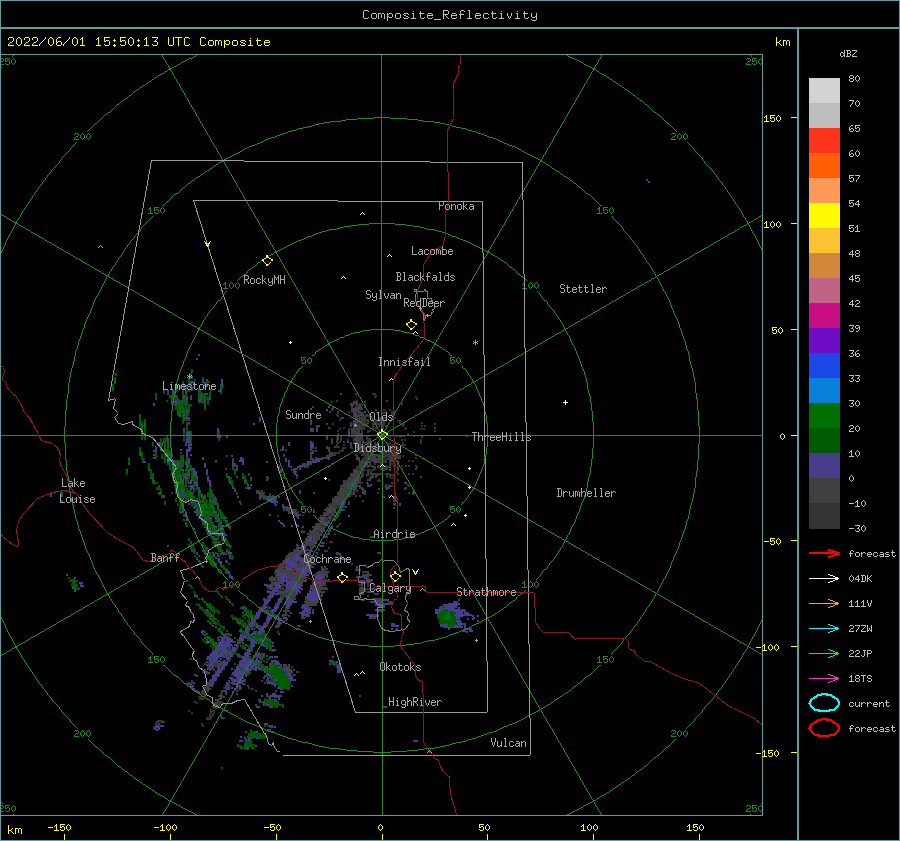Image resolution: width=900 pixels, height=841 pixels.
Task: Click the Lake Louise label
Action: tap(77, 491)
